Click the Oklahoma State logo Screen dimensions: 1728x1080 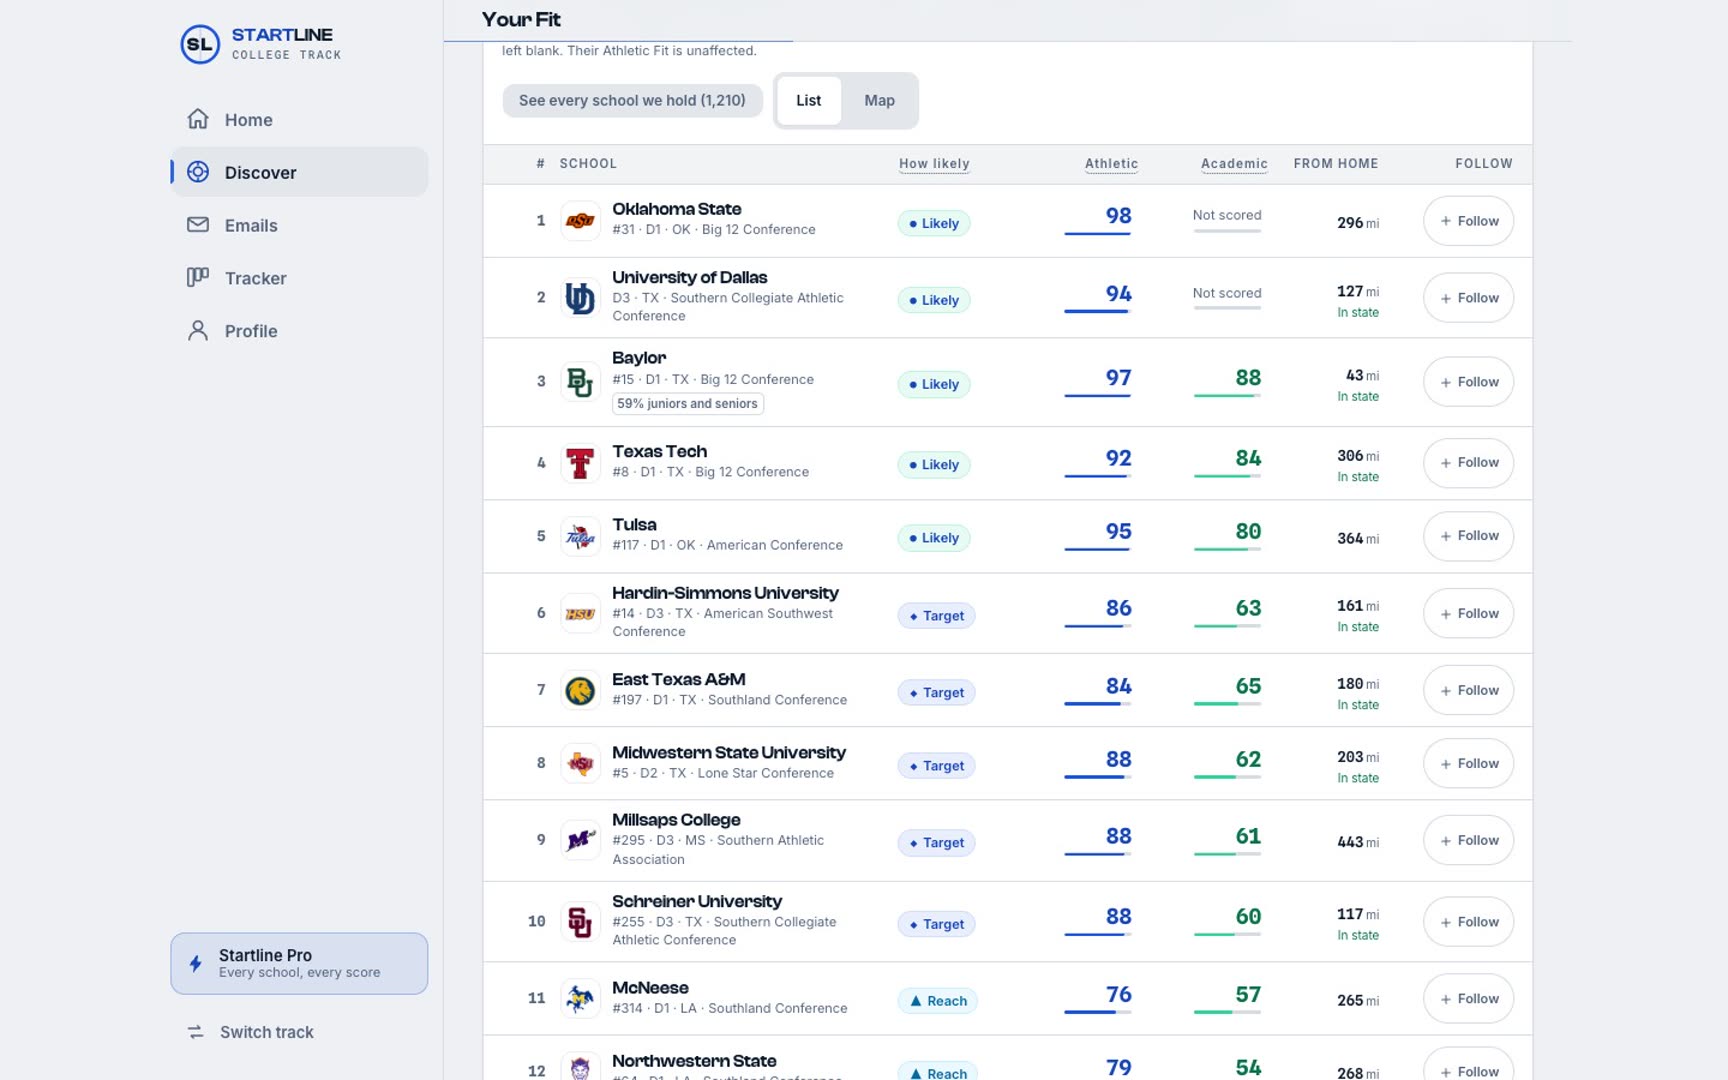pyautogui.click(x=580, y=221)
